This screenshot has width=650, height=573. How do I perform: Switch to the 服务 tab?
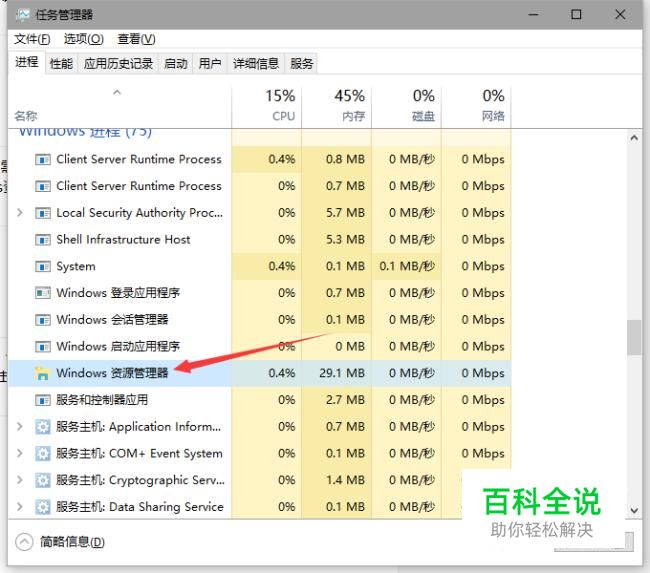[301, 64]
